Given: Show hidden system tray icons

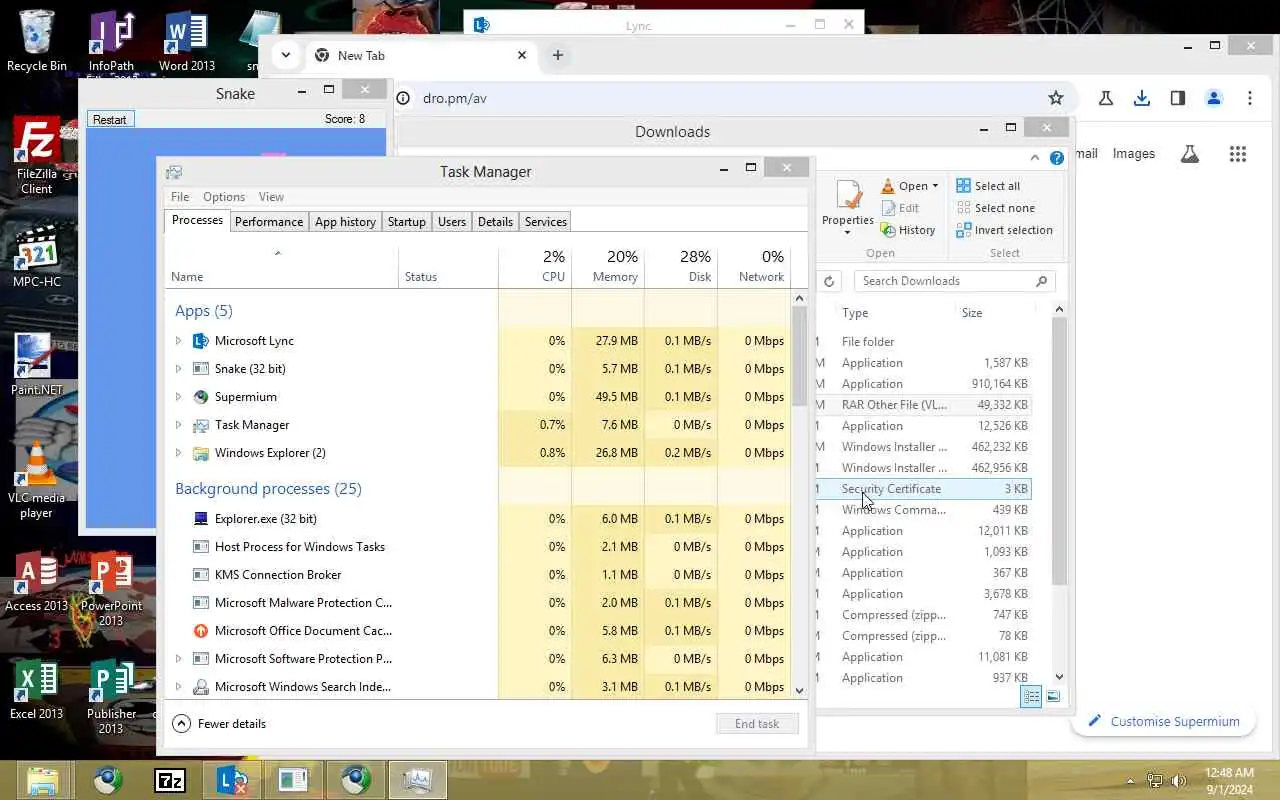Looking at the screenshot, I should (1131, 781).
